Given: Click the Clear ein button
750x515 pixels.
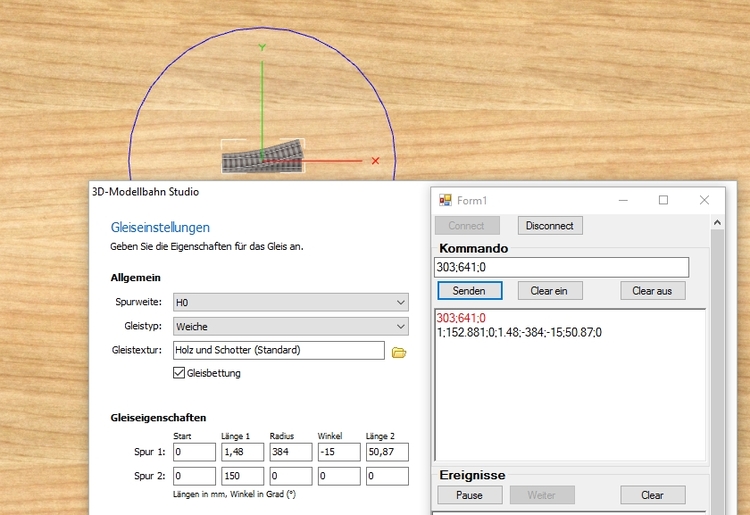Looking at the screenshot, I should pos(549,291).
